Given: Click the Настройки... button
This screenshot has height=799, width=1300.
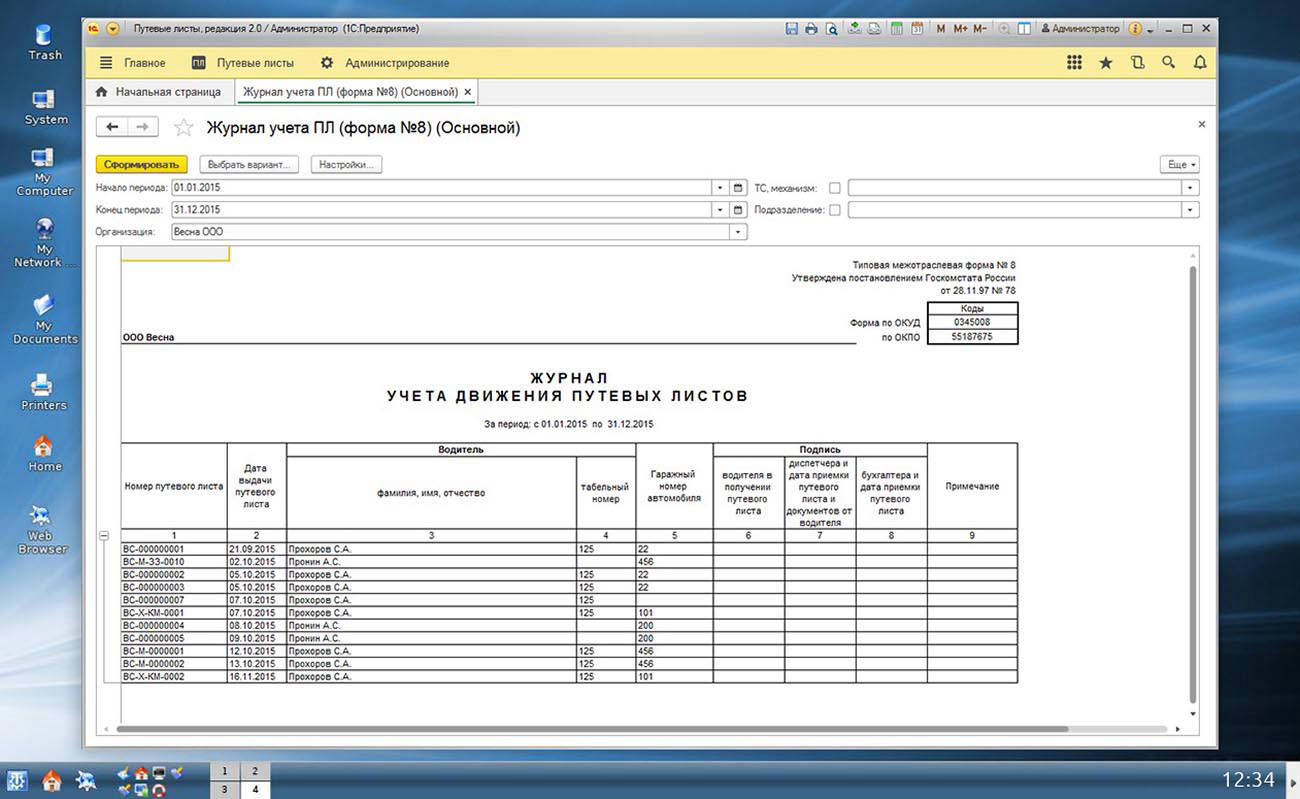Looking at the screenshot, I should [346, 165].
